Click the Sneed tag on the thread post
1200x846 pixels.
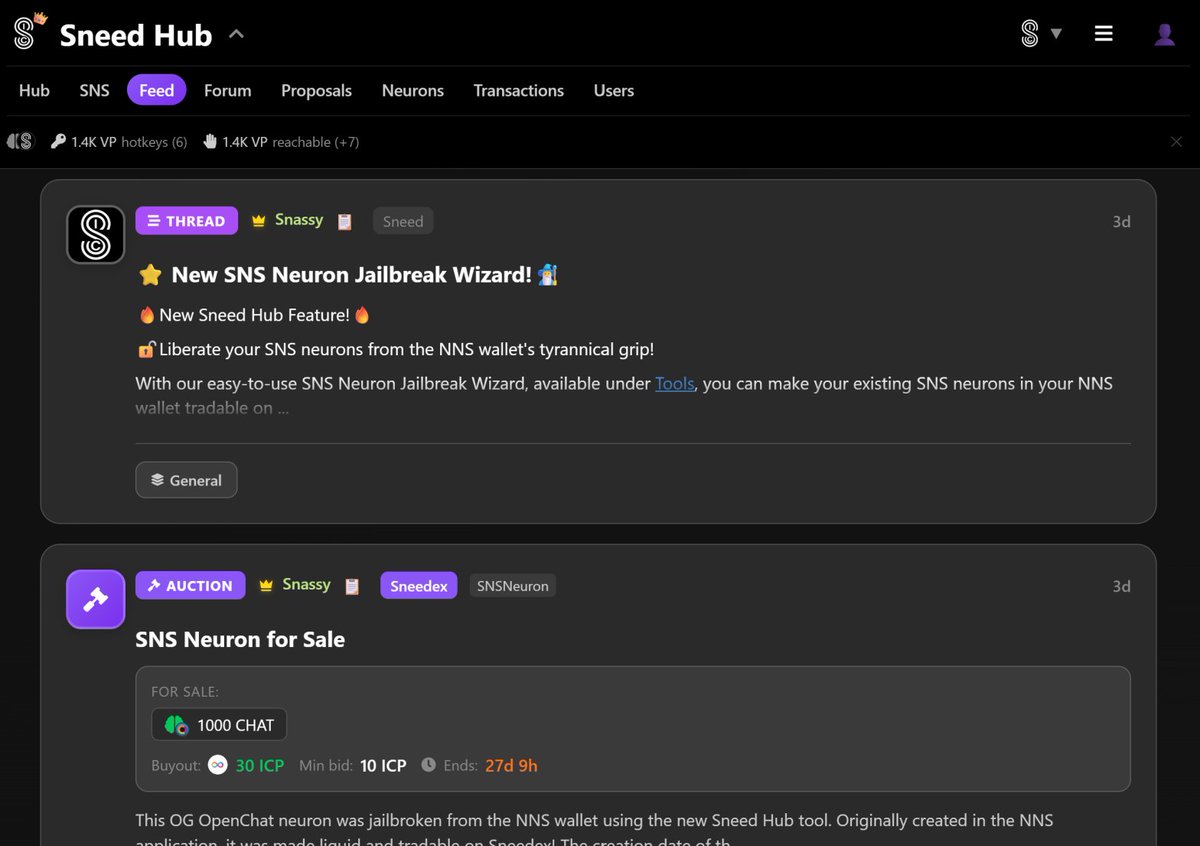click(403, 221)
